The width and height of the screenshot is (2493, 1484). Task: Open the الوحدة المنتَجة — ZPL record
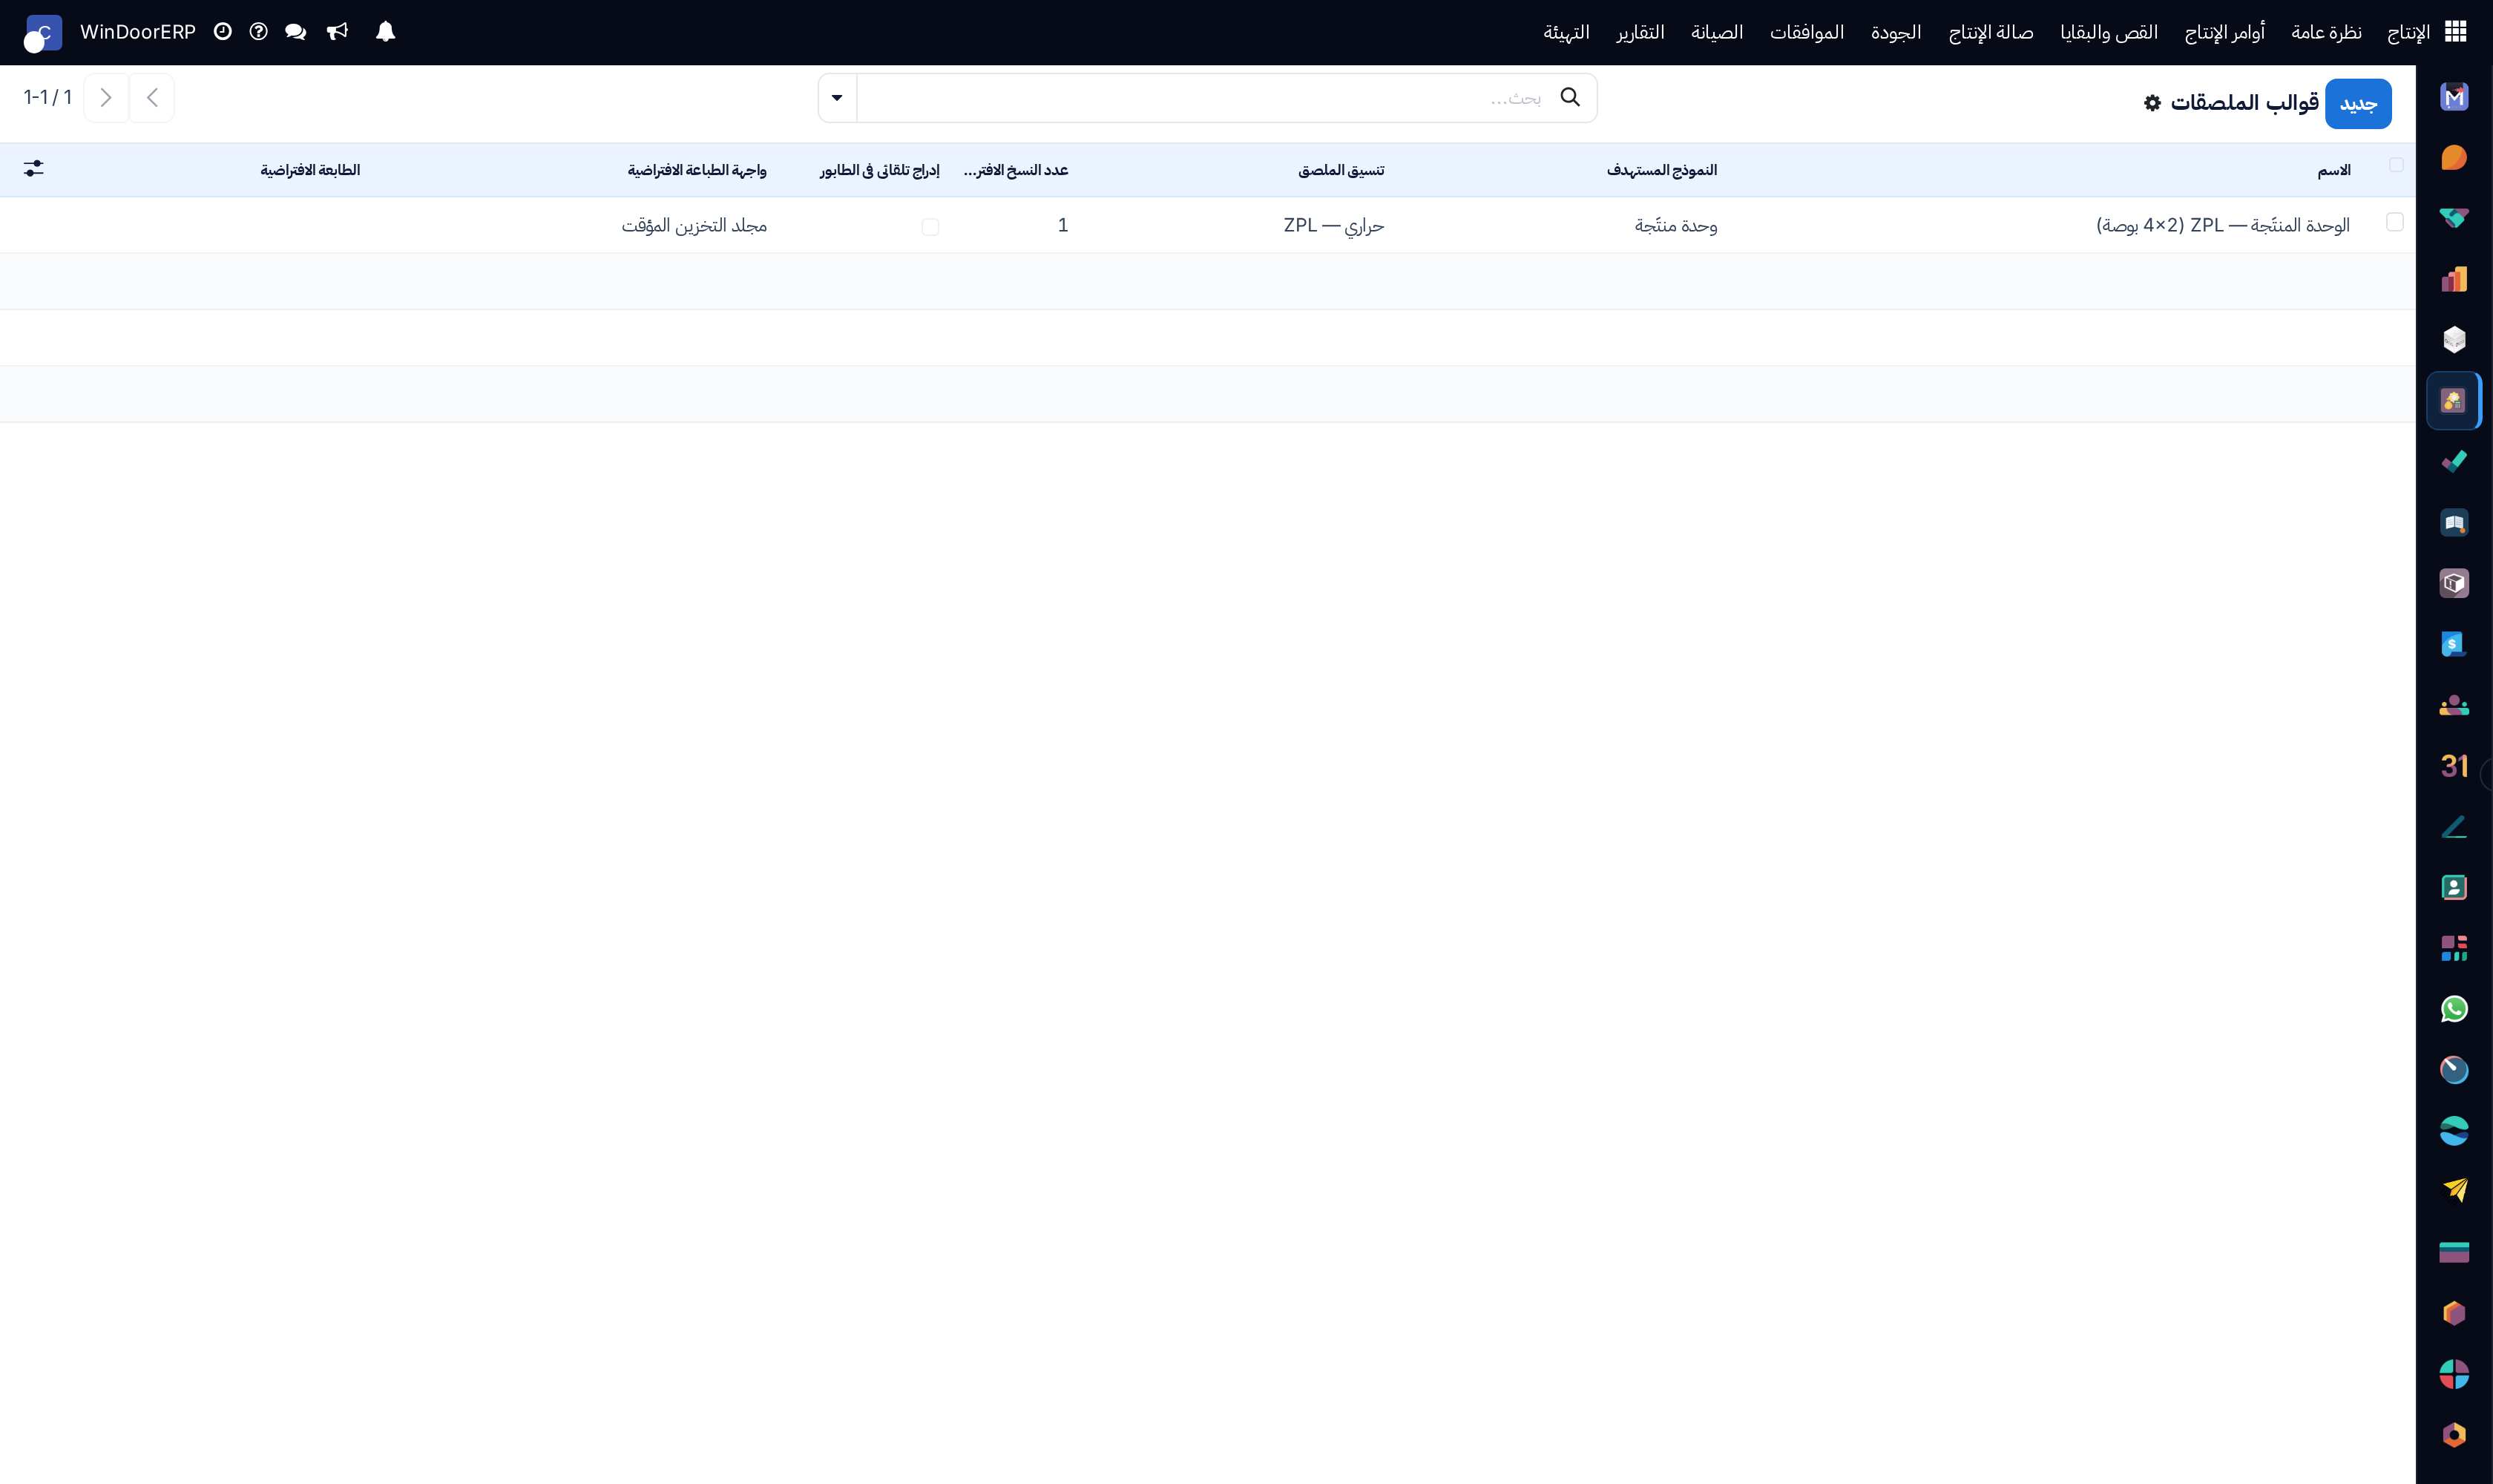(2223, 225)
